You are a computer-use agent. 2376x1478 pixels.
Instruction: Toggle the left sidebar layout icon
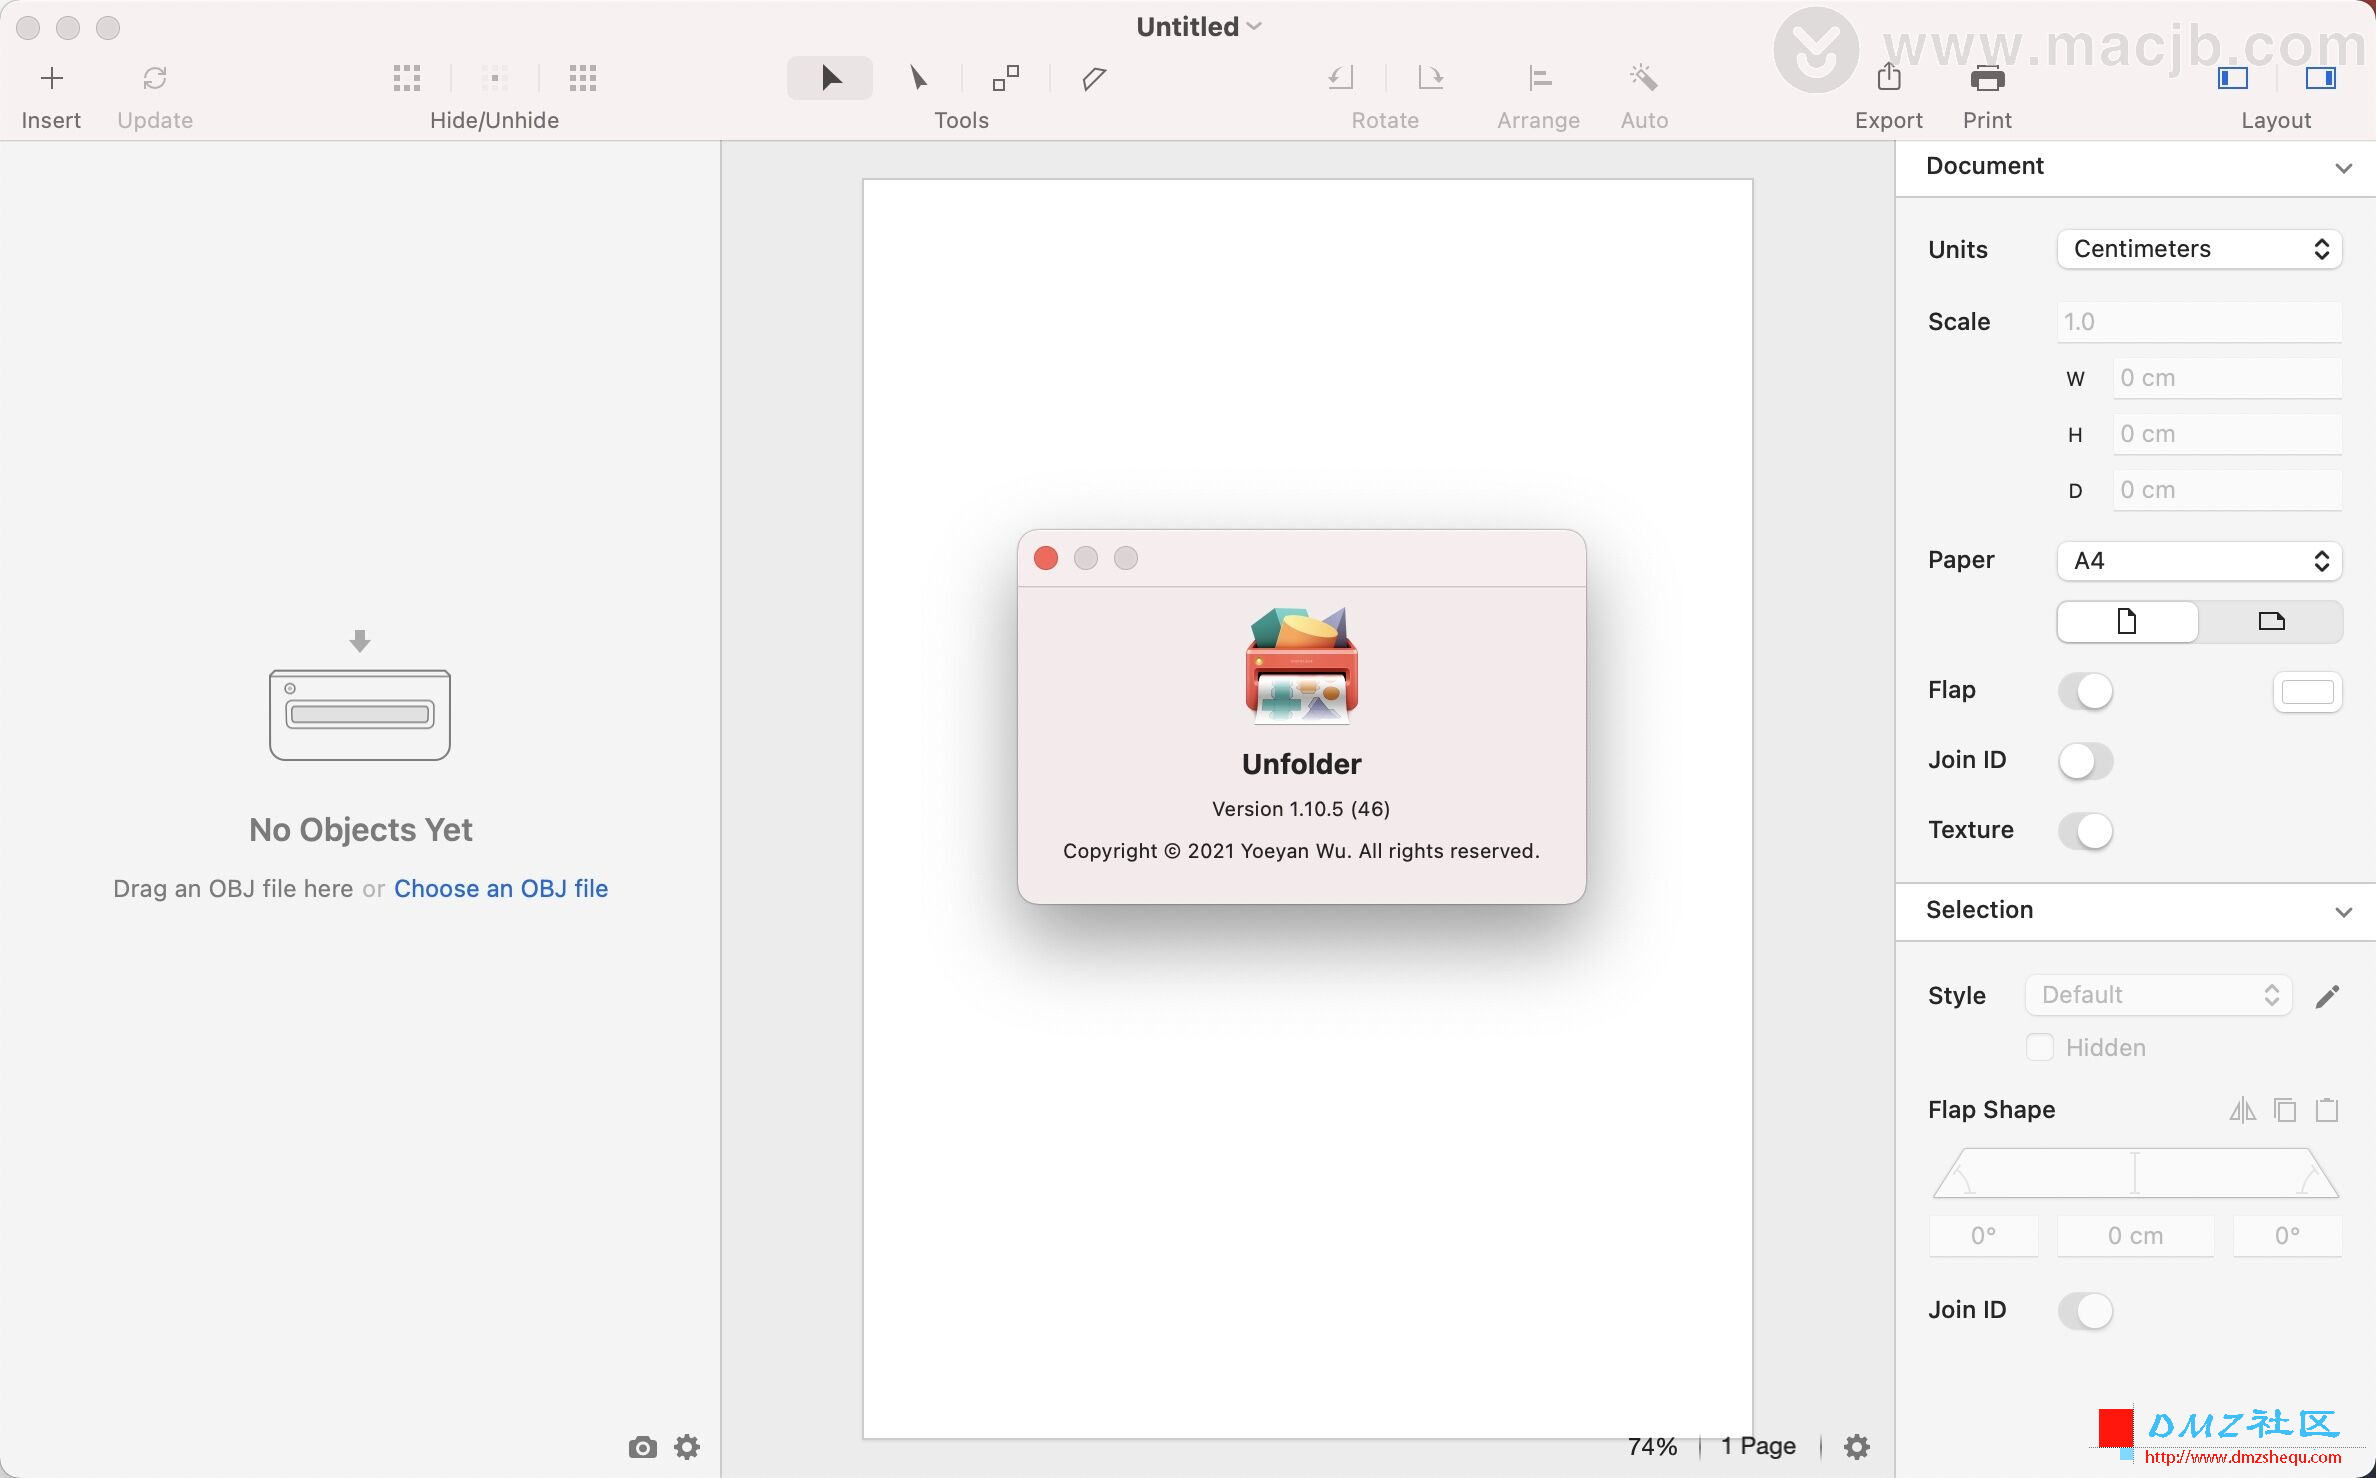(x=2232, y=78)
